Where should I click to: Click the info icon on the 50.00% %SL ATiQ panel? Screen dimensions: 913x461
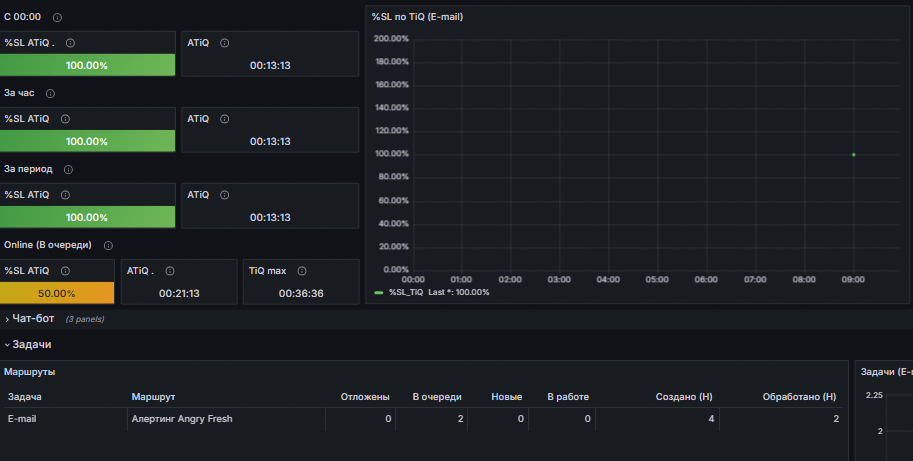pos(66,270)
